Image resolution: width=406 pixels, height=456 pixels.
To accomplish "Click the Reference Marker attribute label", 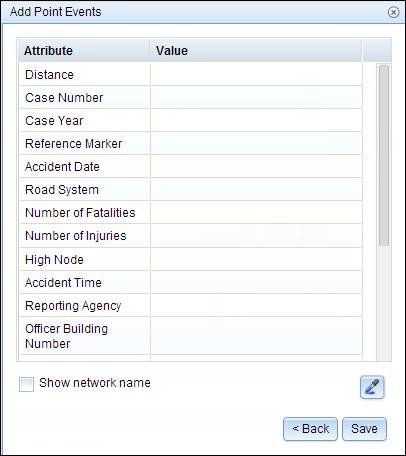I will click(x=74, y=144).
